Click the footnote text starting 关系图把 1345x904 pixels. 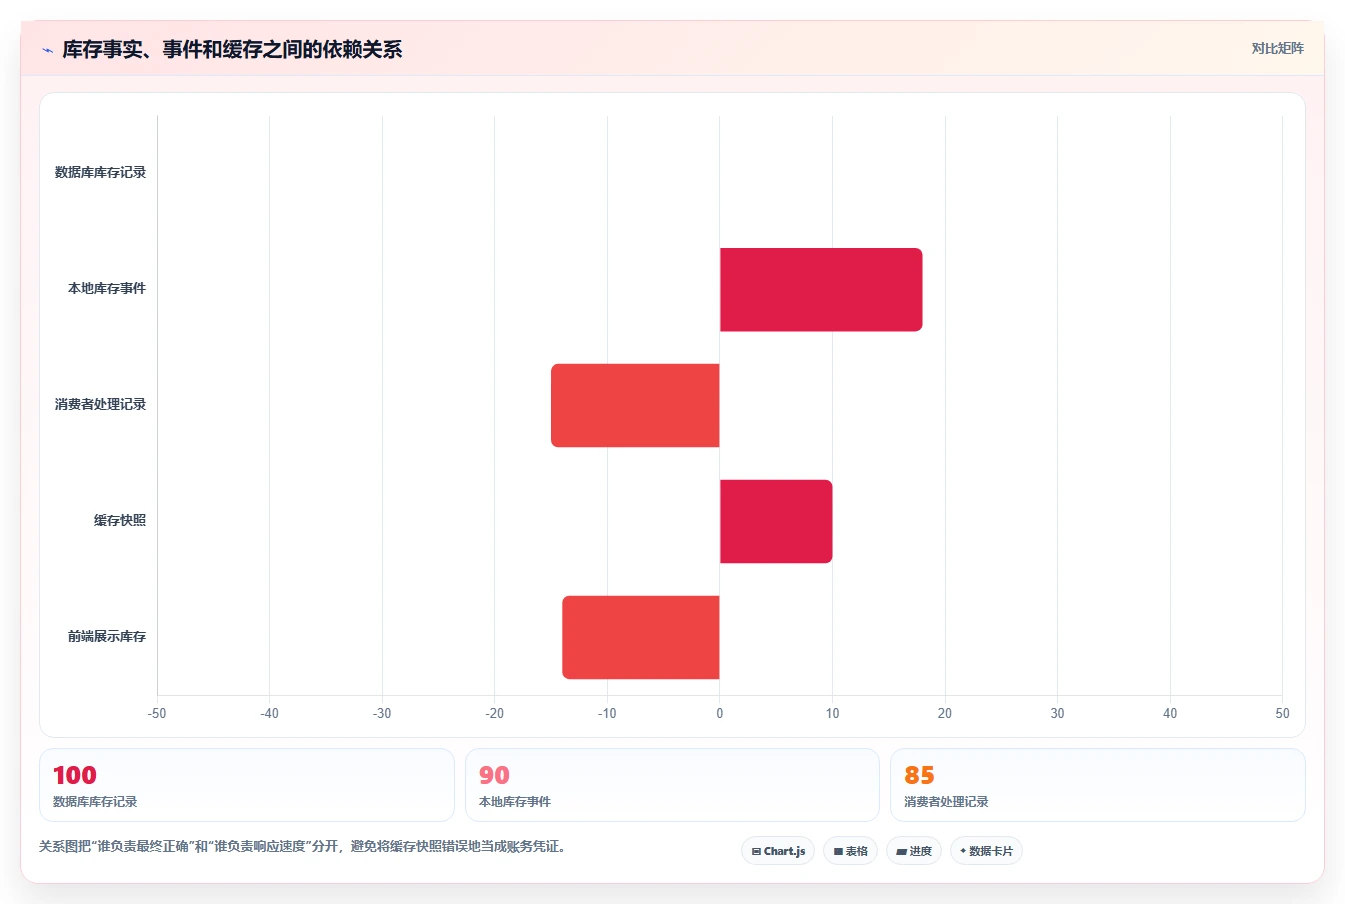pyautogui.click(x=305, y=847)
